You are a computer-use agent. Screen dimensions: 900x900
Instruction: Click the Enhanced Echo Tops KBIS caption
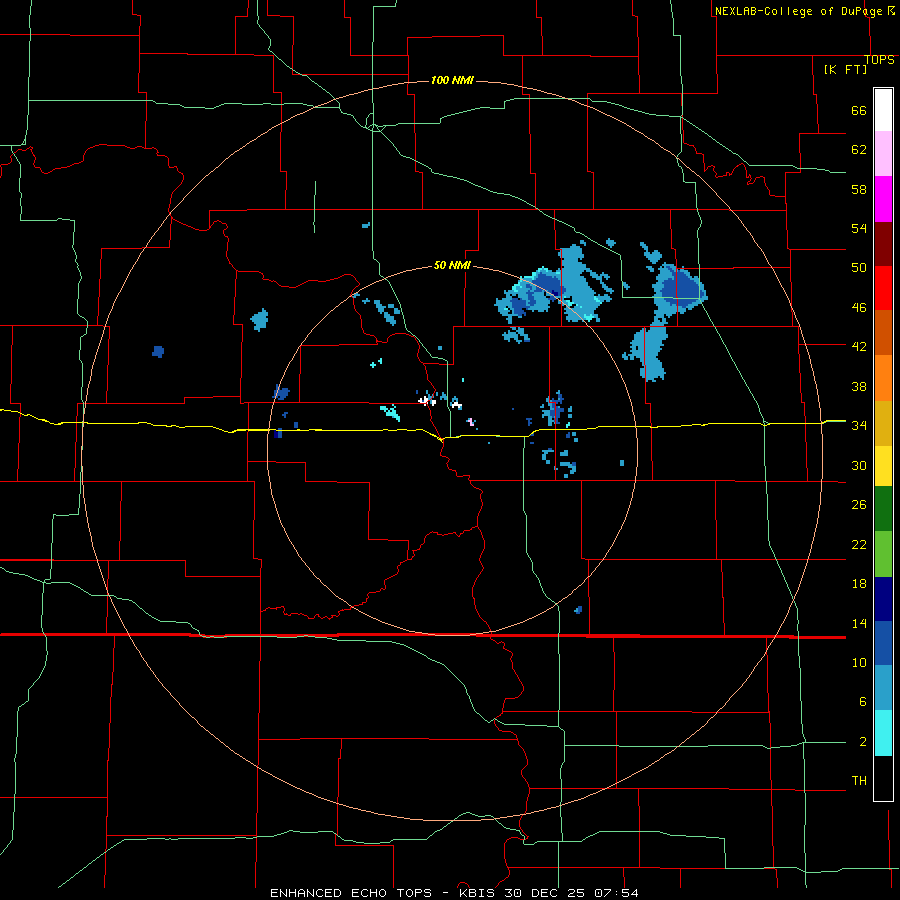454,893
